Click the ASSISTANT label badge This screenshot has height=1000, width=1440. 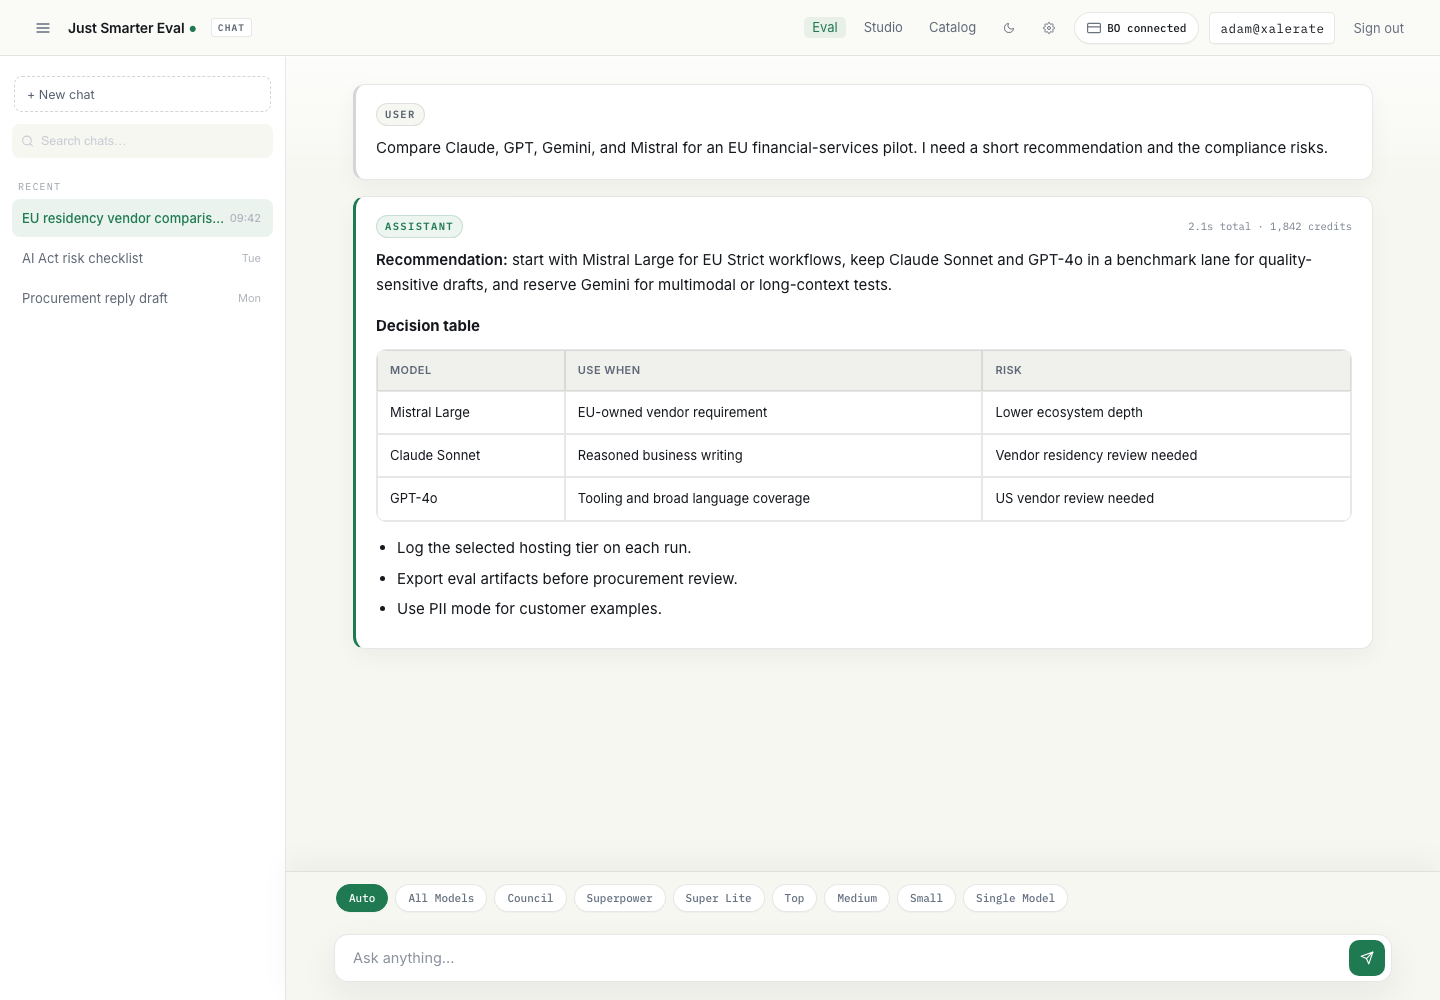[x=419, y=226]
